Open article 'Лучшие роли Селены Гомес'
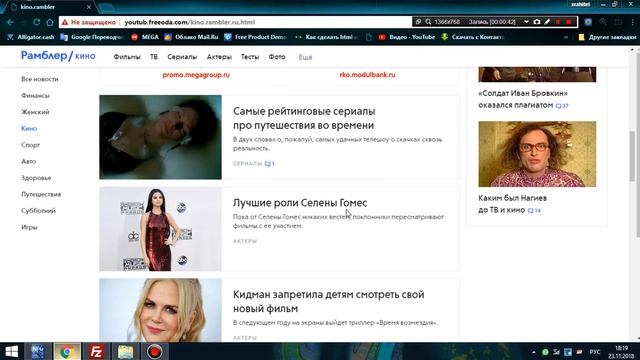The image size is (640, 360). coord(300,202)
